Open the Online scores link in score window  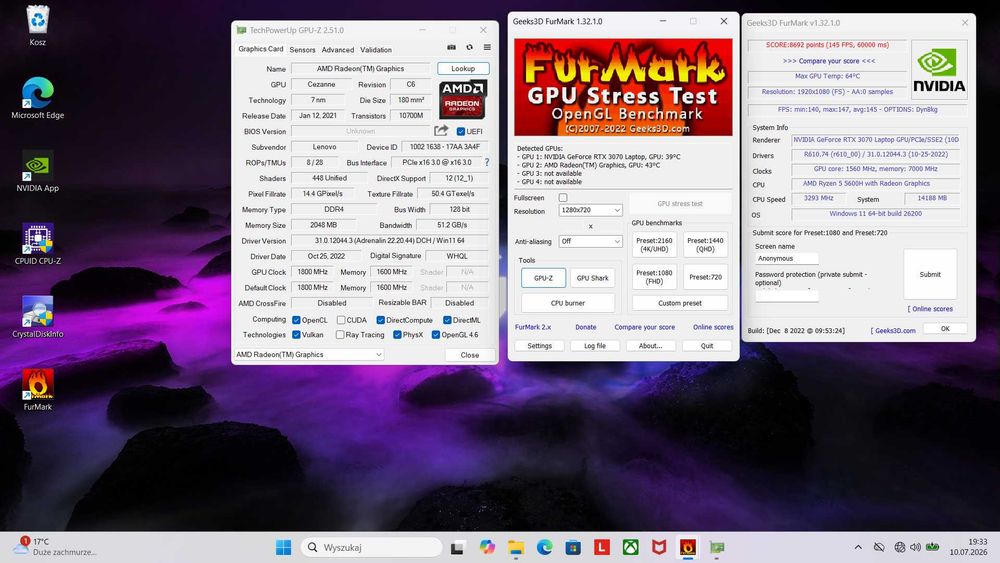coord(930,309)
